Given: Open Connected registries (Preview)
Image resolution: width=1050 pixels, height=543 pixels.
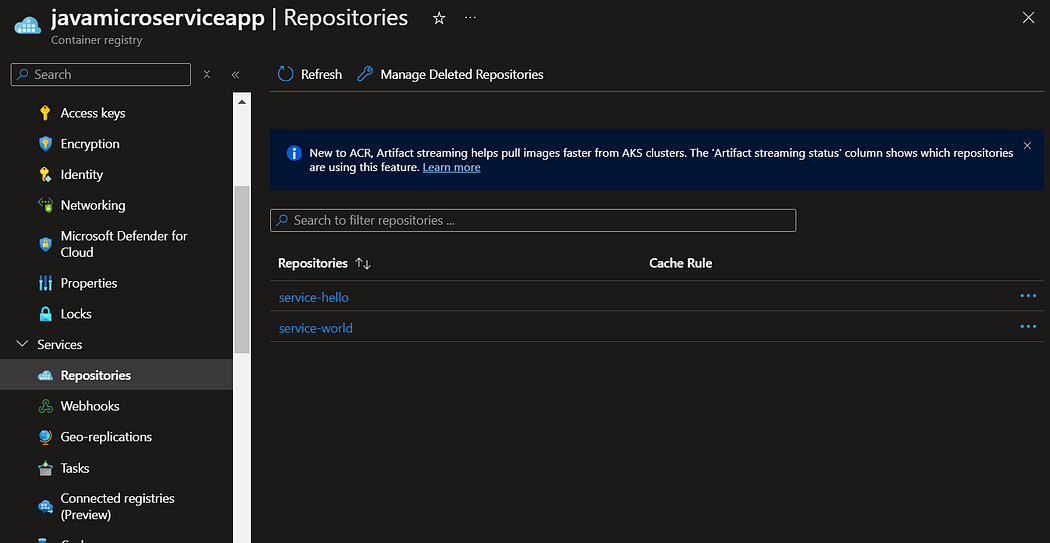Looking at the screenshot, I should (x=117, y=507).
